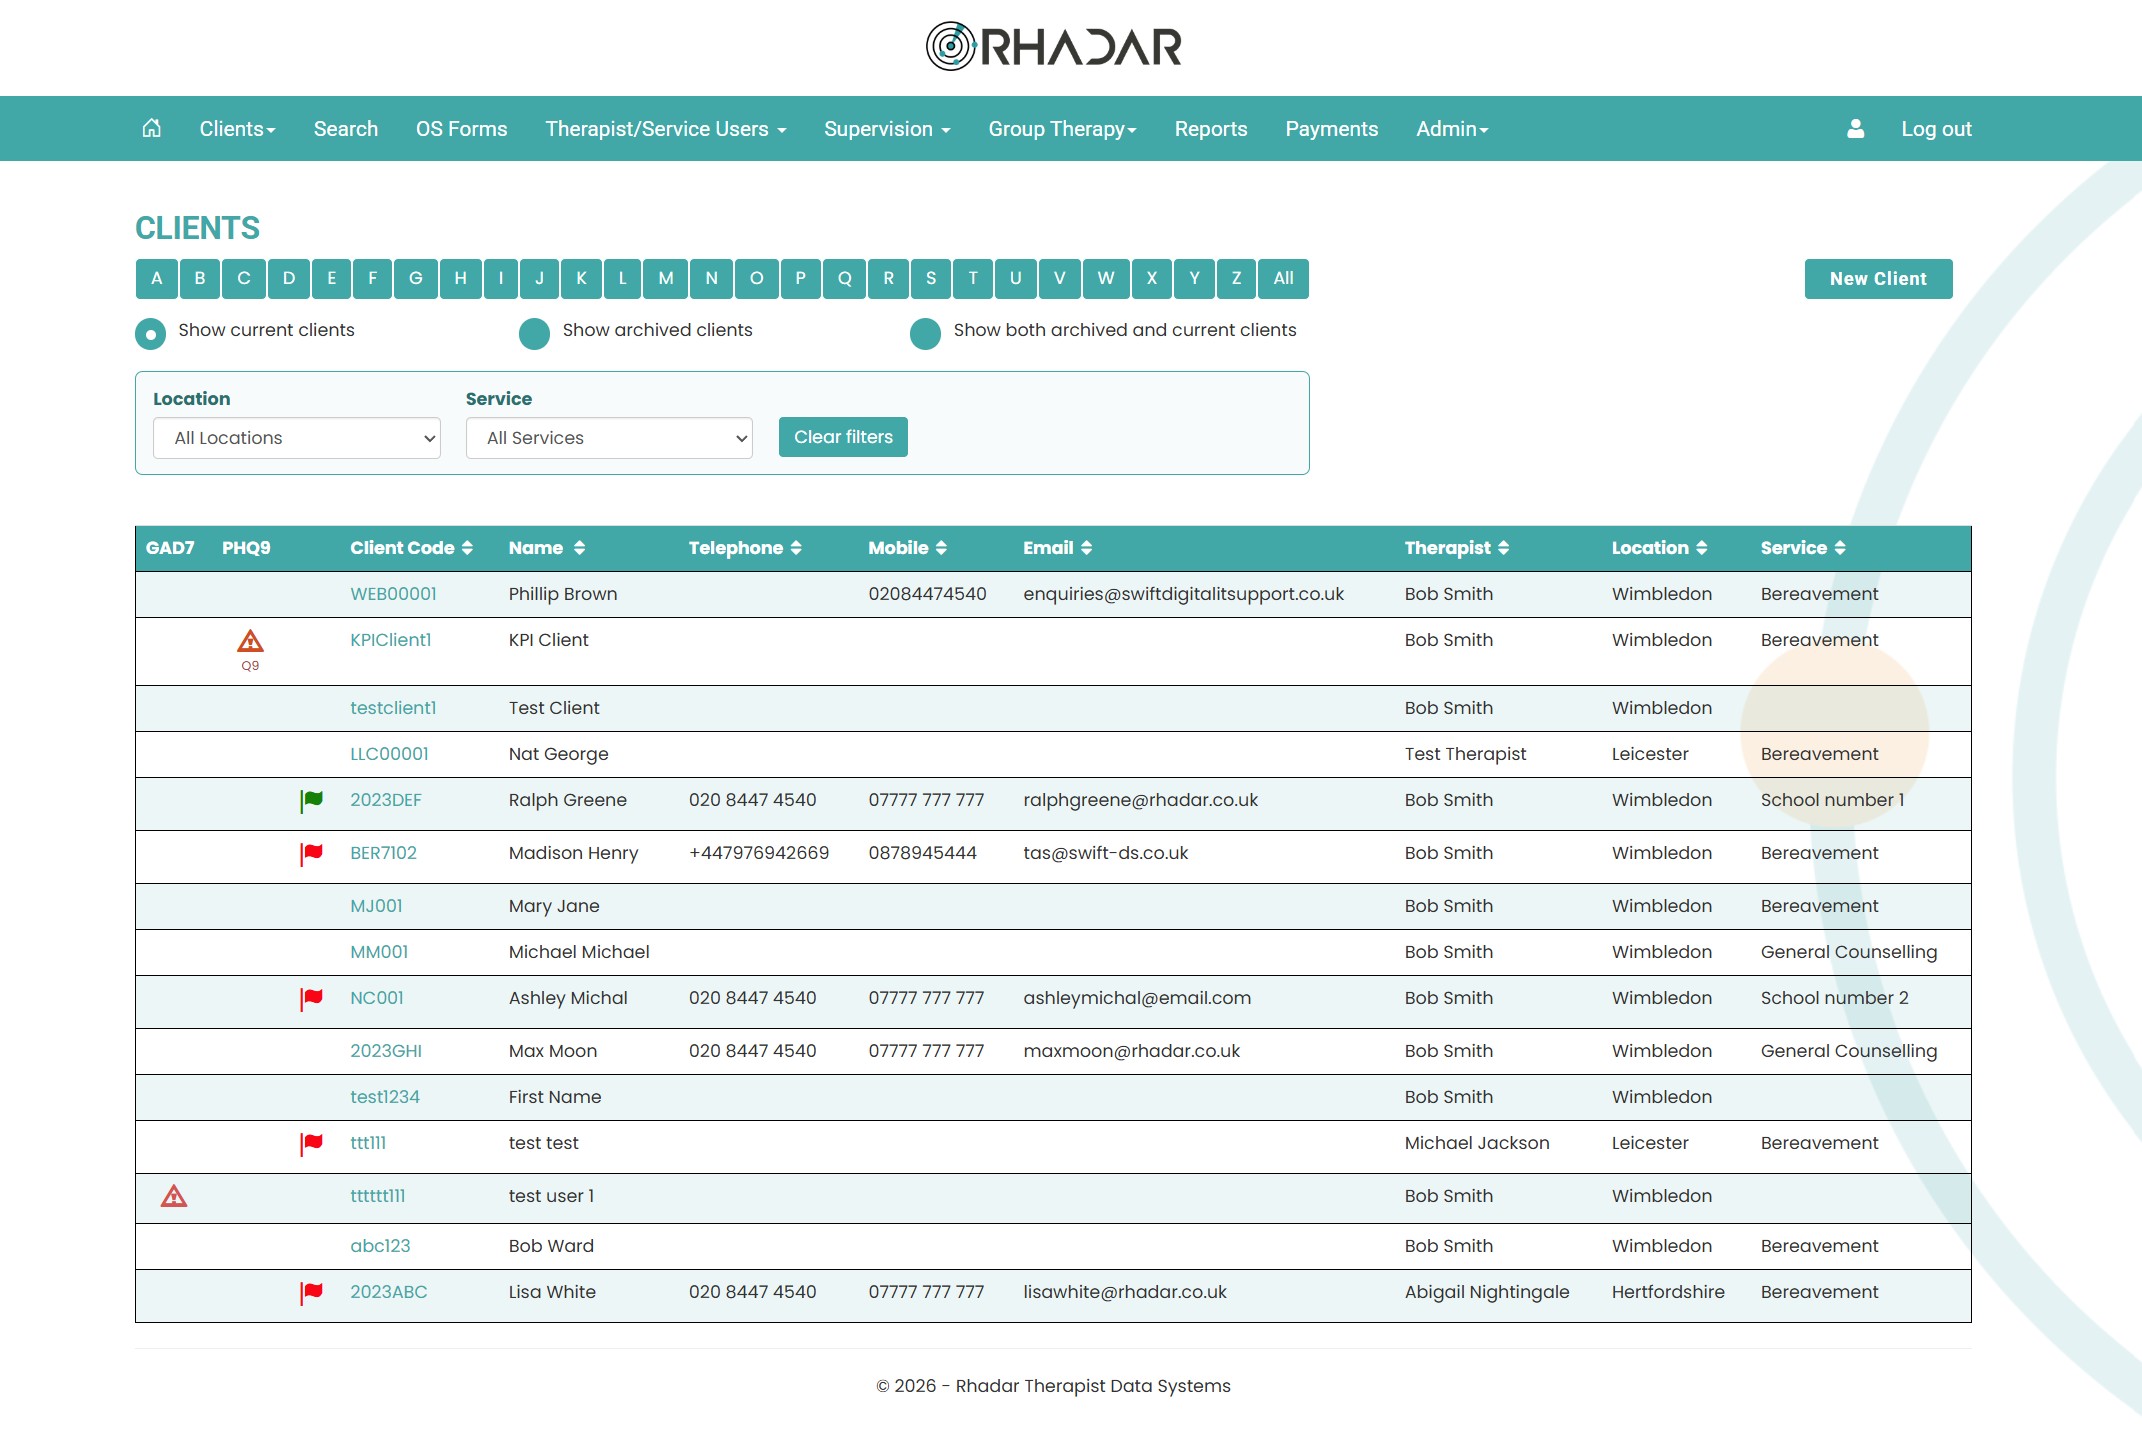Viewport: 2142px width, 1451px height.
Task: Select Show archived clients radio
Action: 534,334
